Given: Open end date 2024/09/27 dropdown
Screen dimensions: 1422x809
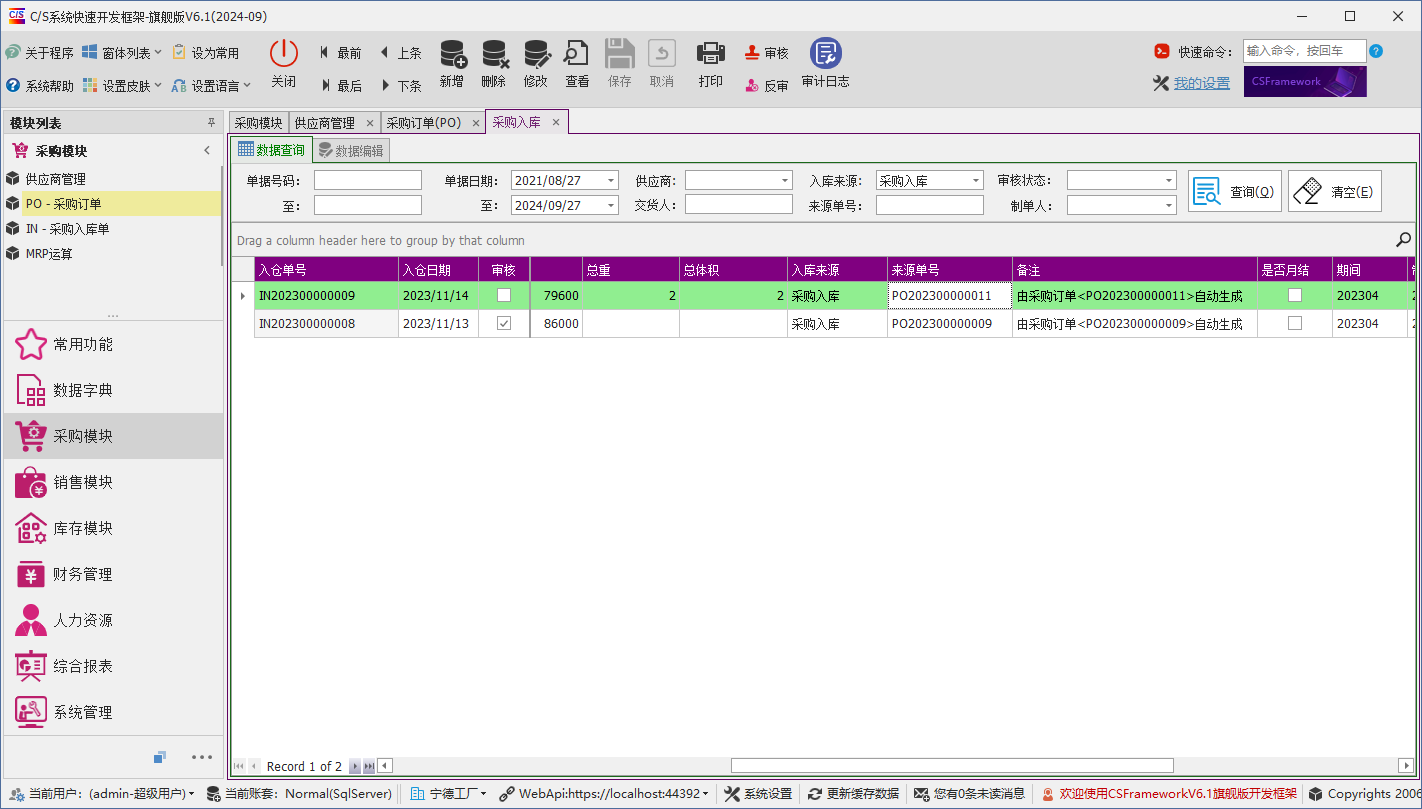Looking at the screenshot, I should click(611, 205).
